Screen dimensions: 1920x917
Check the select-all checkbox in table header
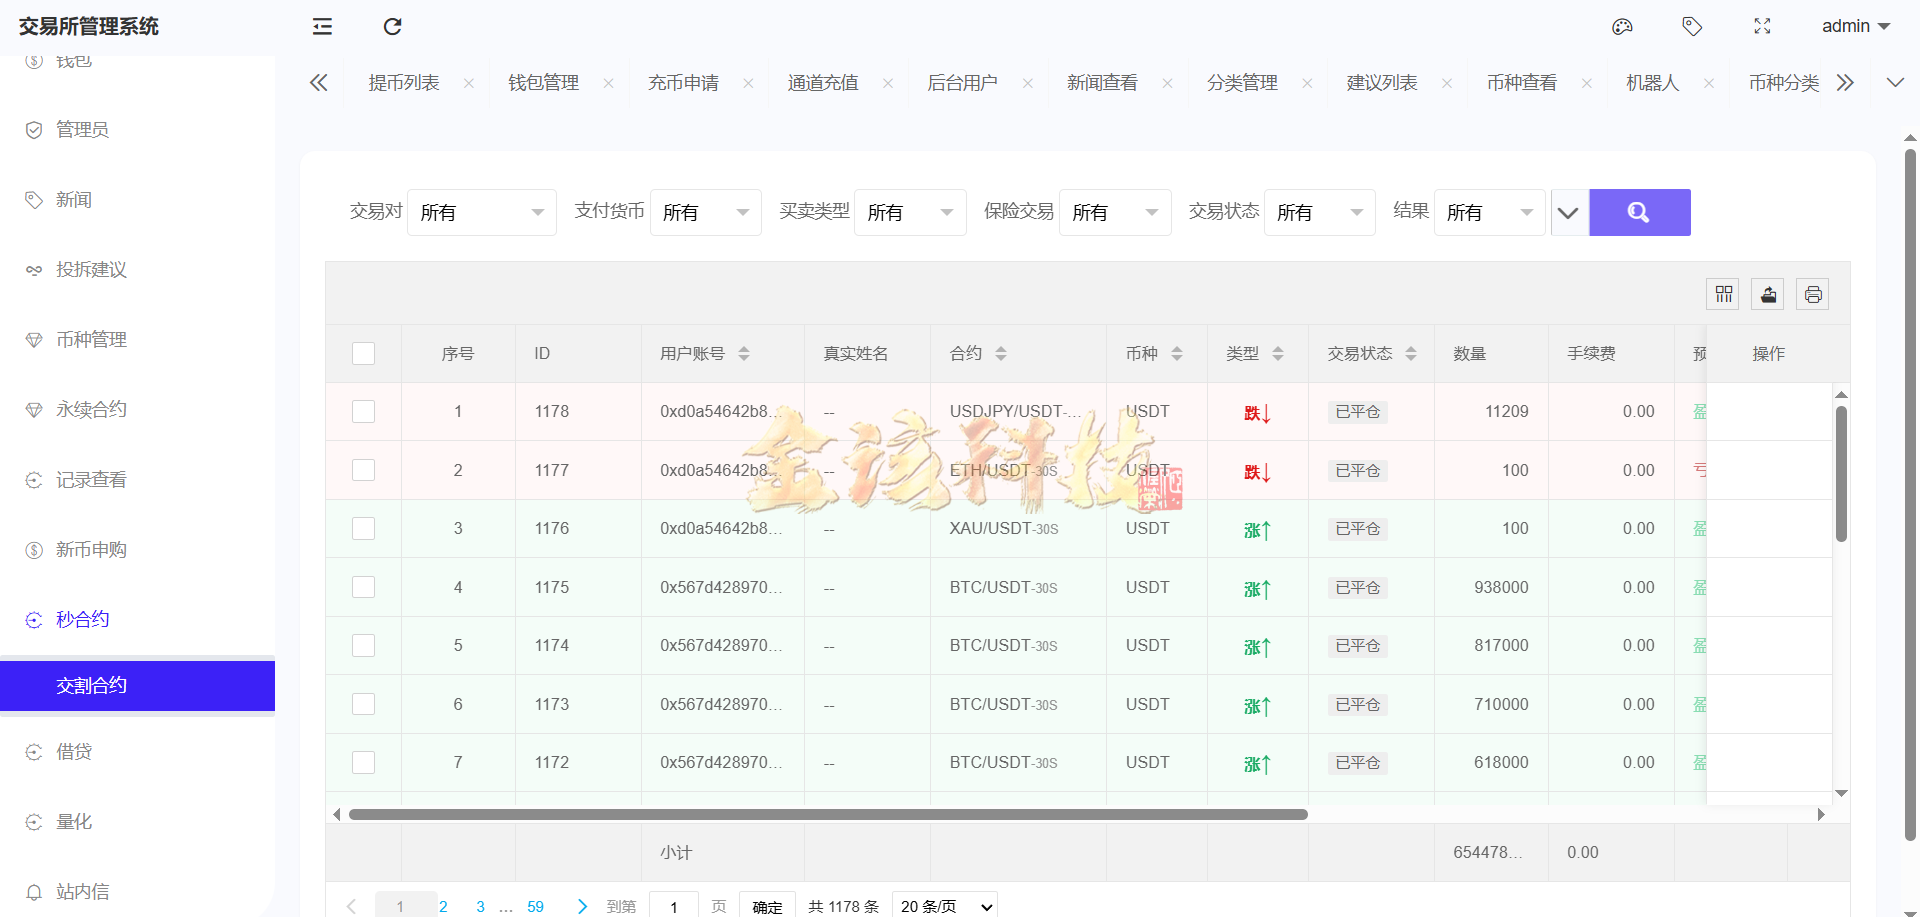363,353
